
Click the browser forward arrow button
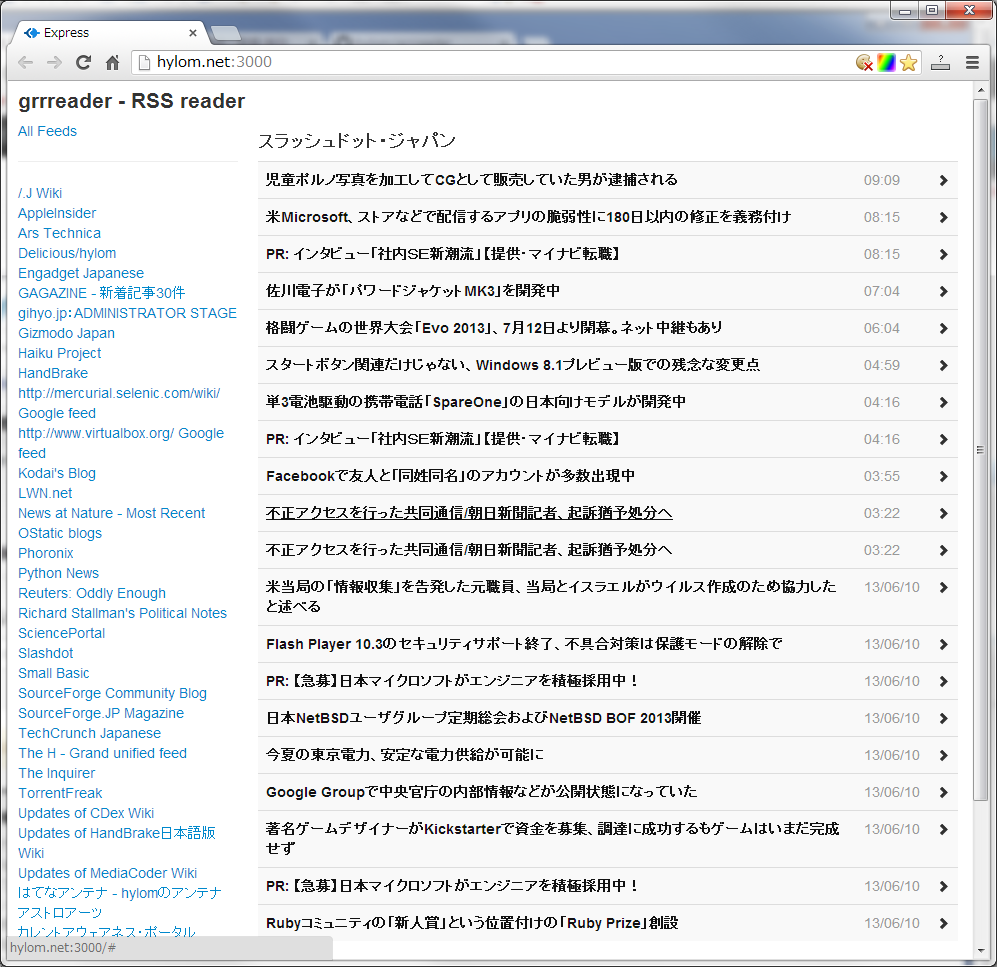click(55, 62)
